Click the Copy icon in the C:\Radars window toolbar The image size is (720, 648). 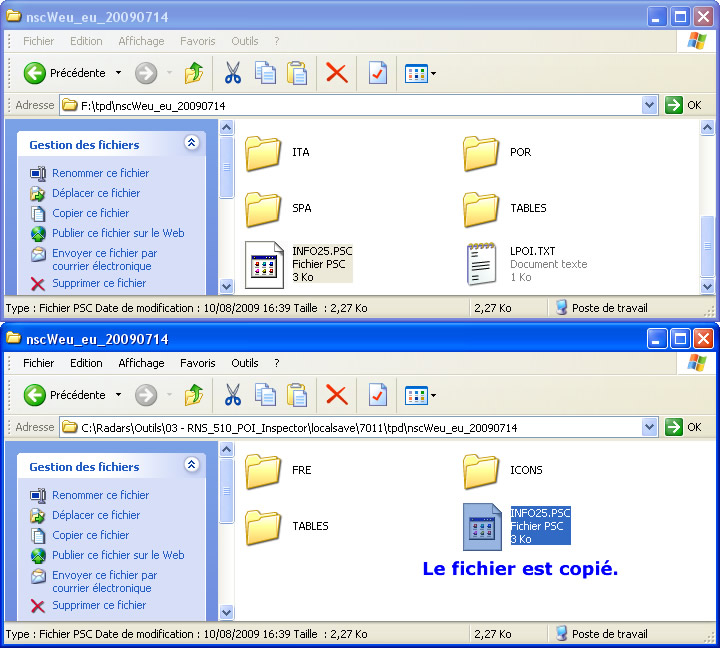click(265, 395)
